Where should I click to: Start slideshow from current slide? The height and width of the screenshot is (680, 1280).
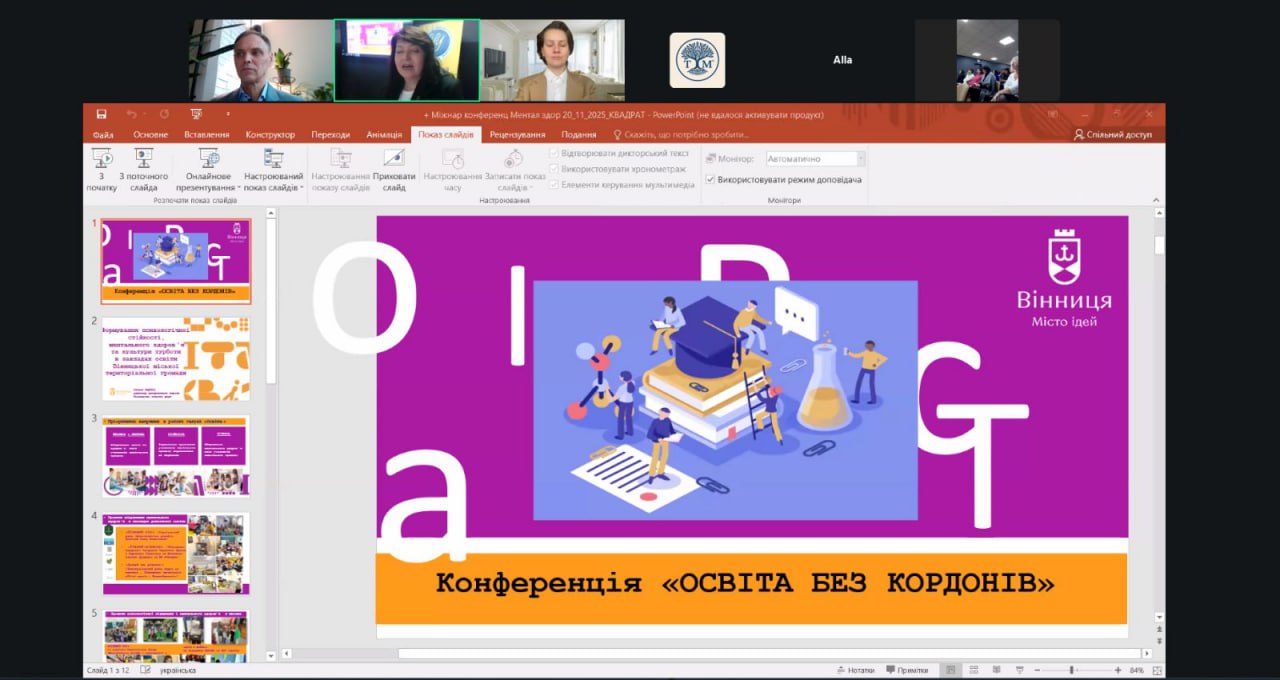click(x=143, y=168)
